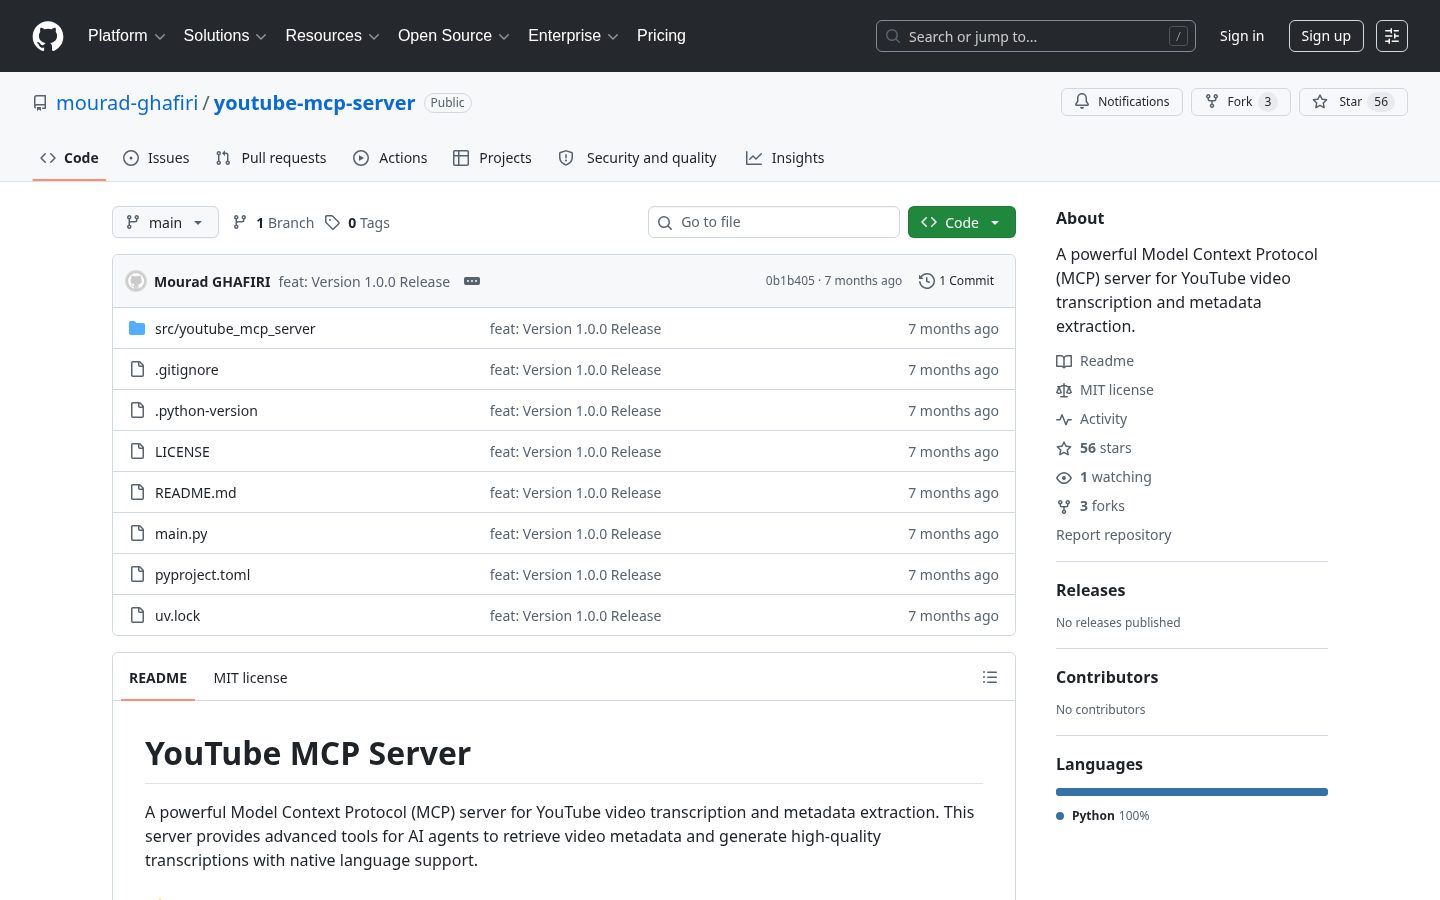Open the main branch selector dropdown
1440x900 pixels.
[x=165, y=222]
